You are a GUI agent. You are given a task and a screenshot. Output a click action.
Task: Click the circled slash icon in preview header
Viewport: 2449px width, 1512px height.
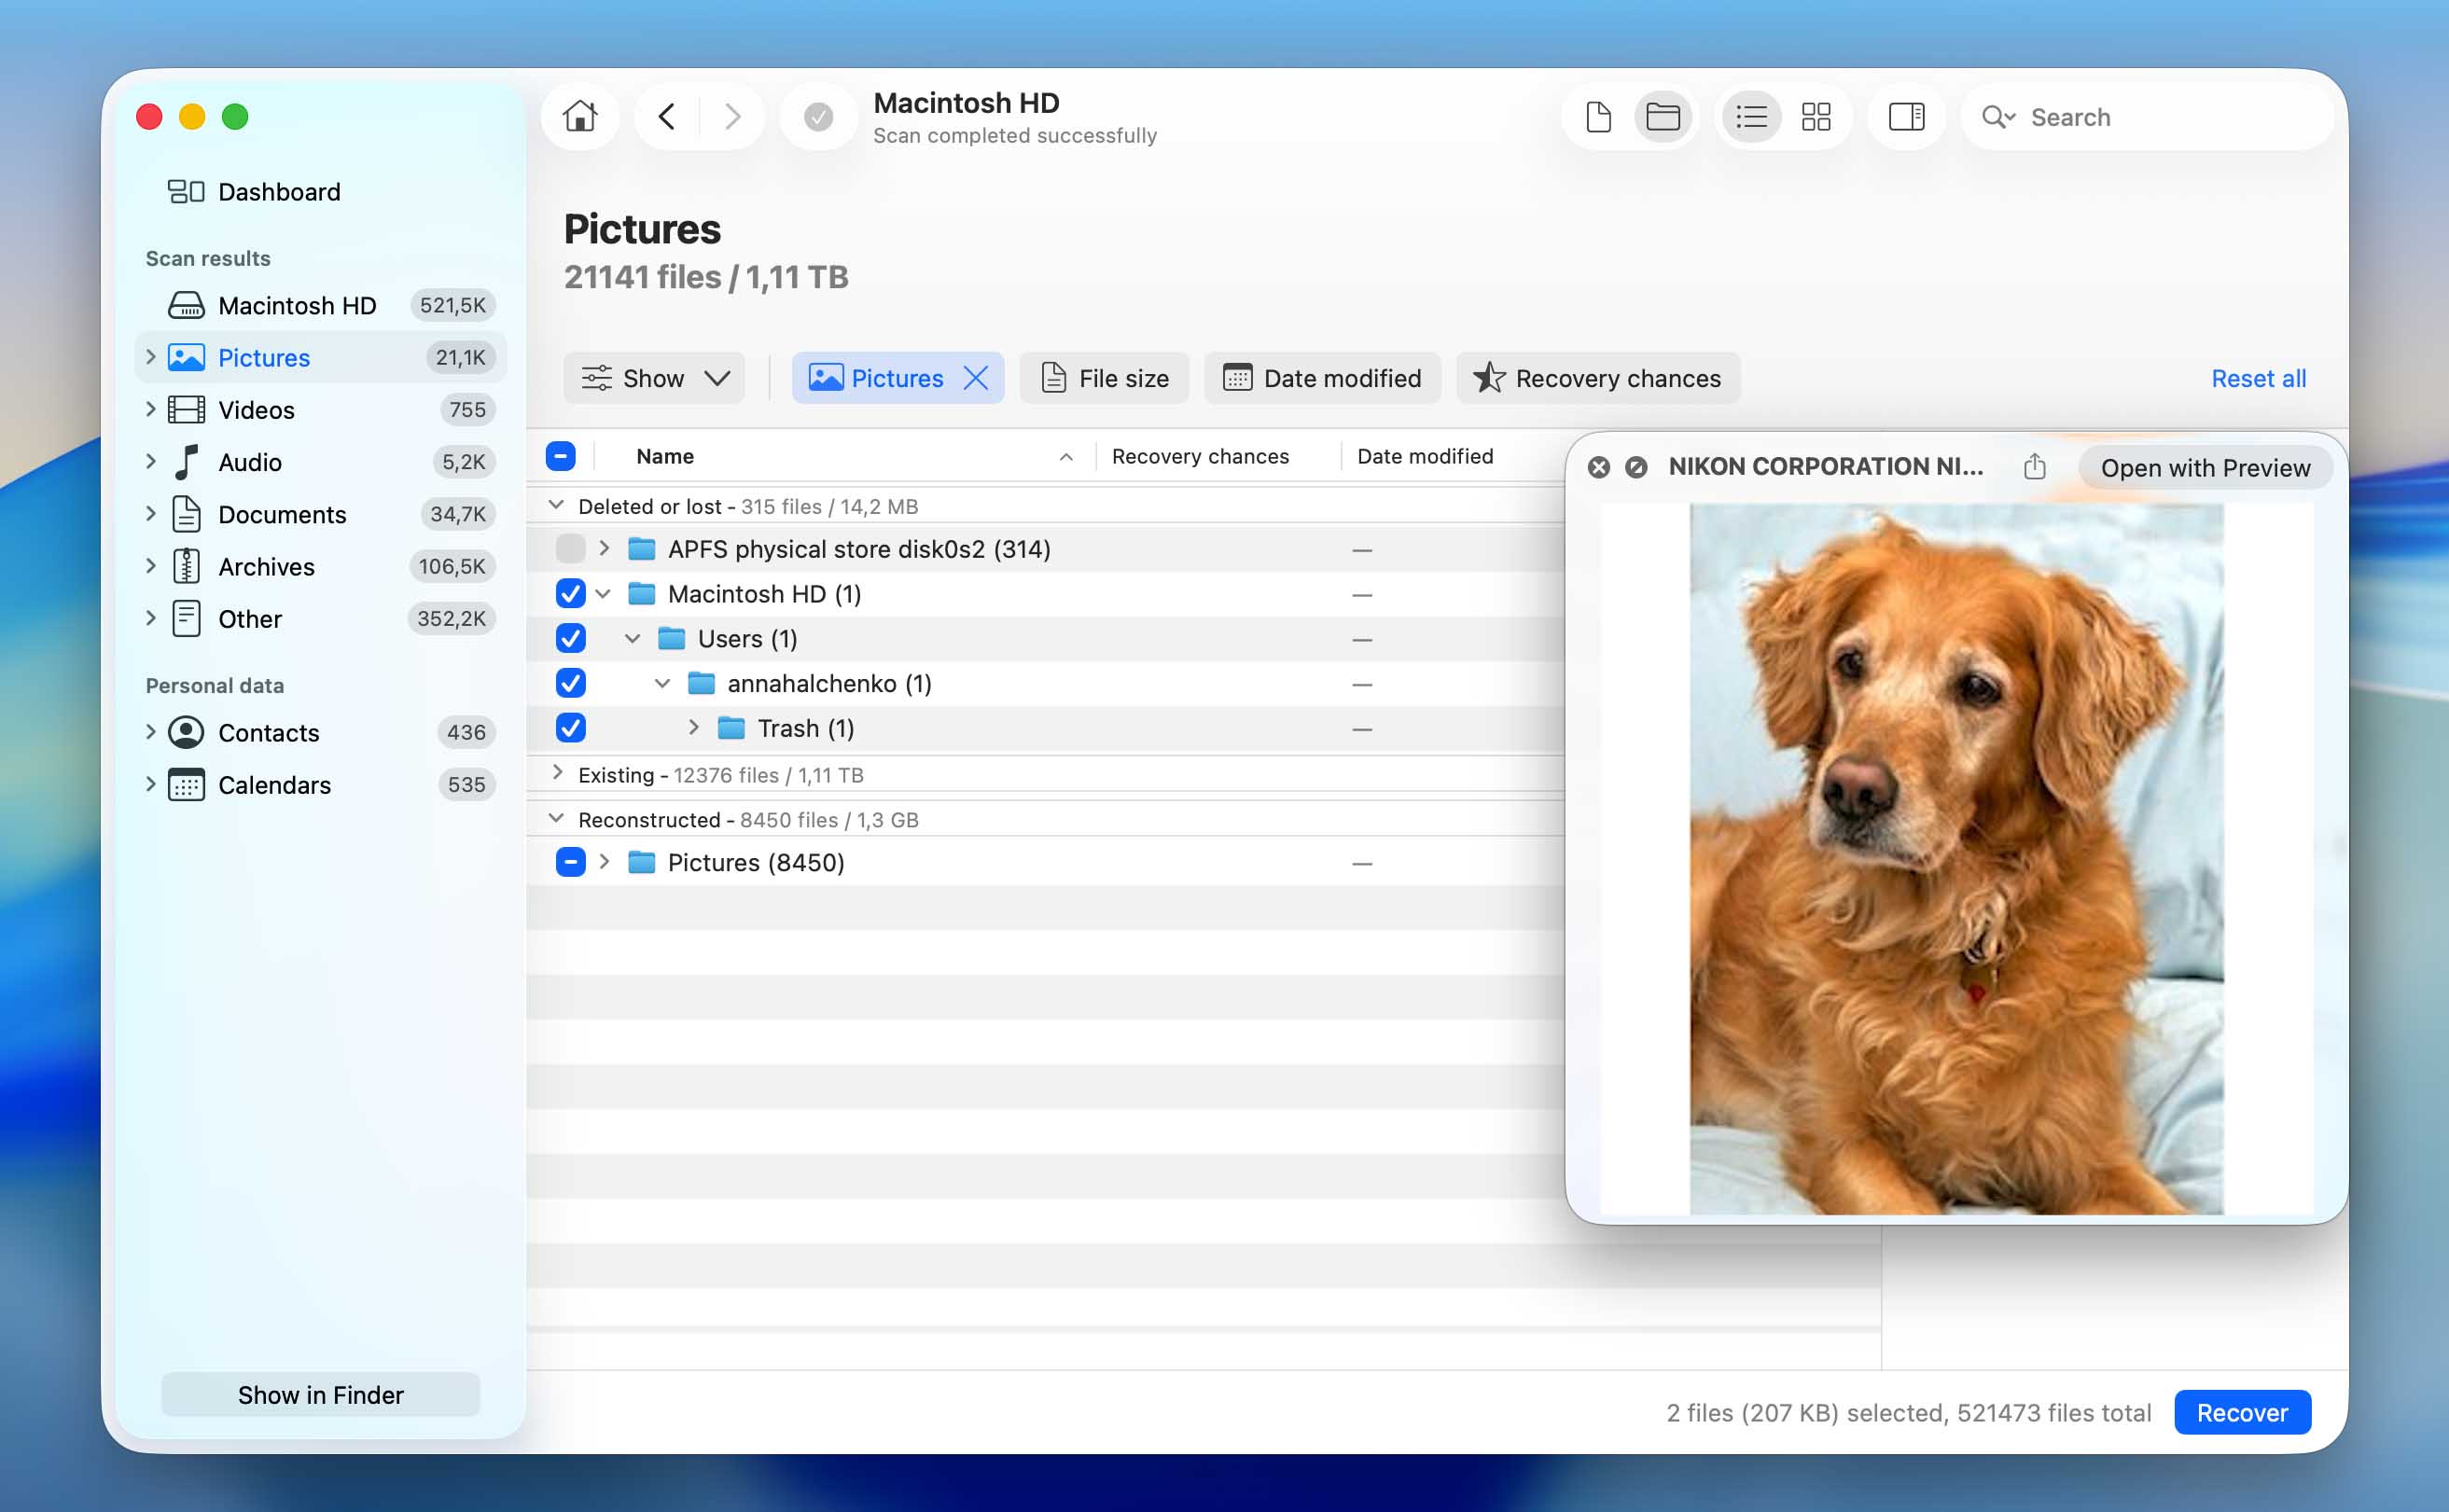(1636, 467)
